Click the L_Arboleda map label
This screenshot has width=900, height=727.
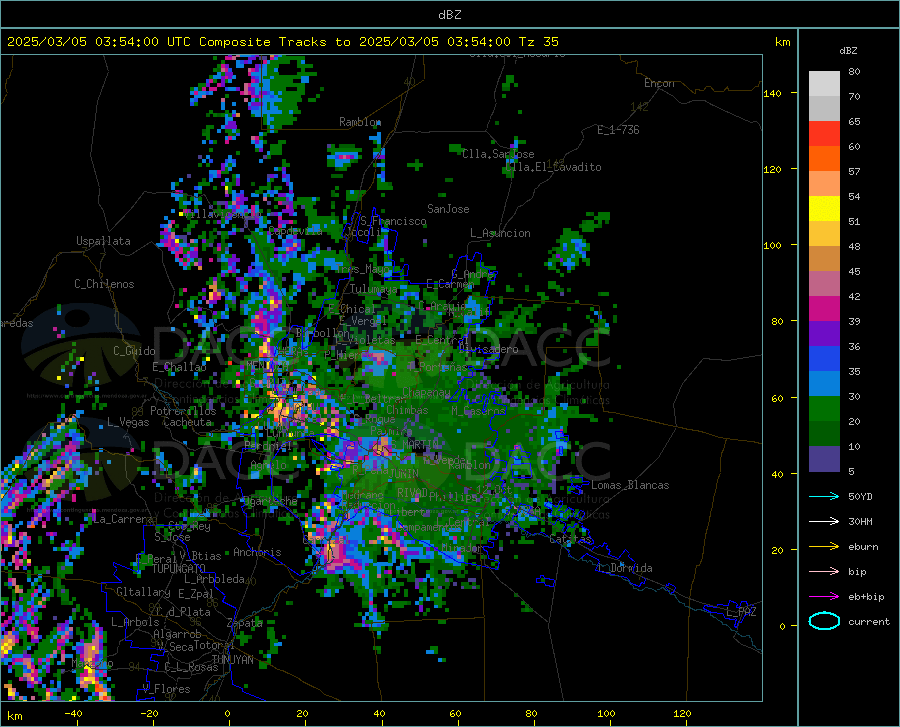pos(214,579)
